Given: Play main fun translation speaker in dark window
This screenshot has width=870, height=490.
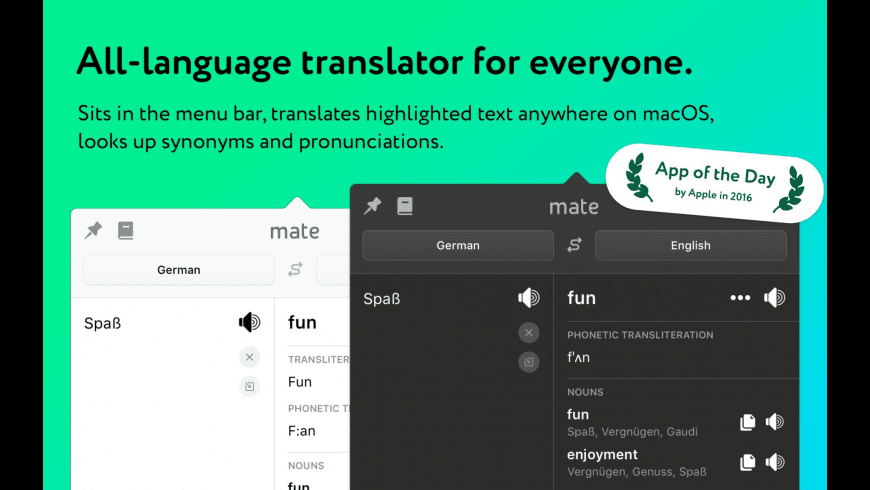Looking at the screenshot, I should click(775, 298).
